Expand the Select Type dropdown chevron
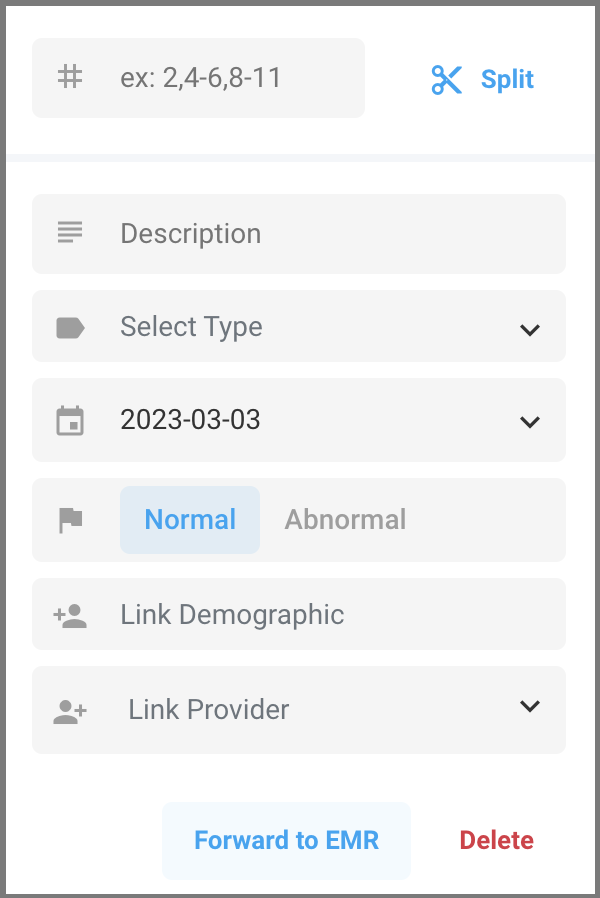Viewport: 600px width, 898px height. click(530, 329)
